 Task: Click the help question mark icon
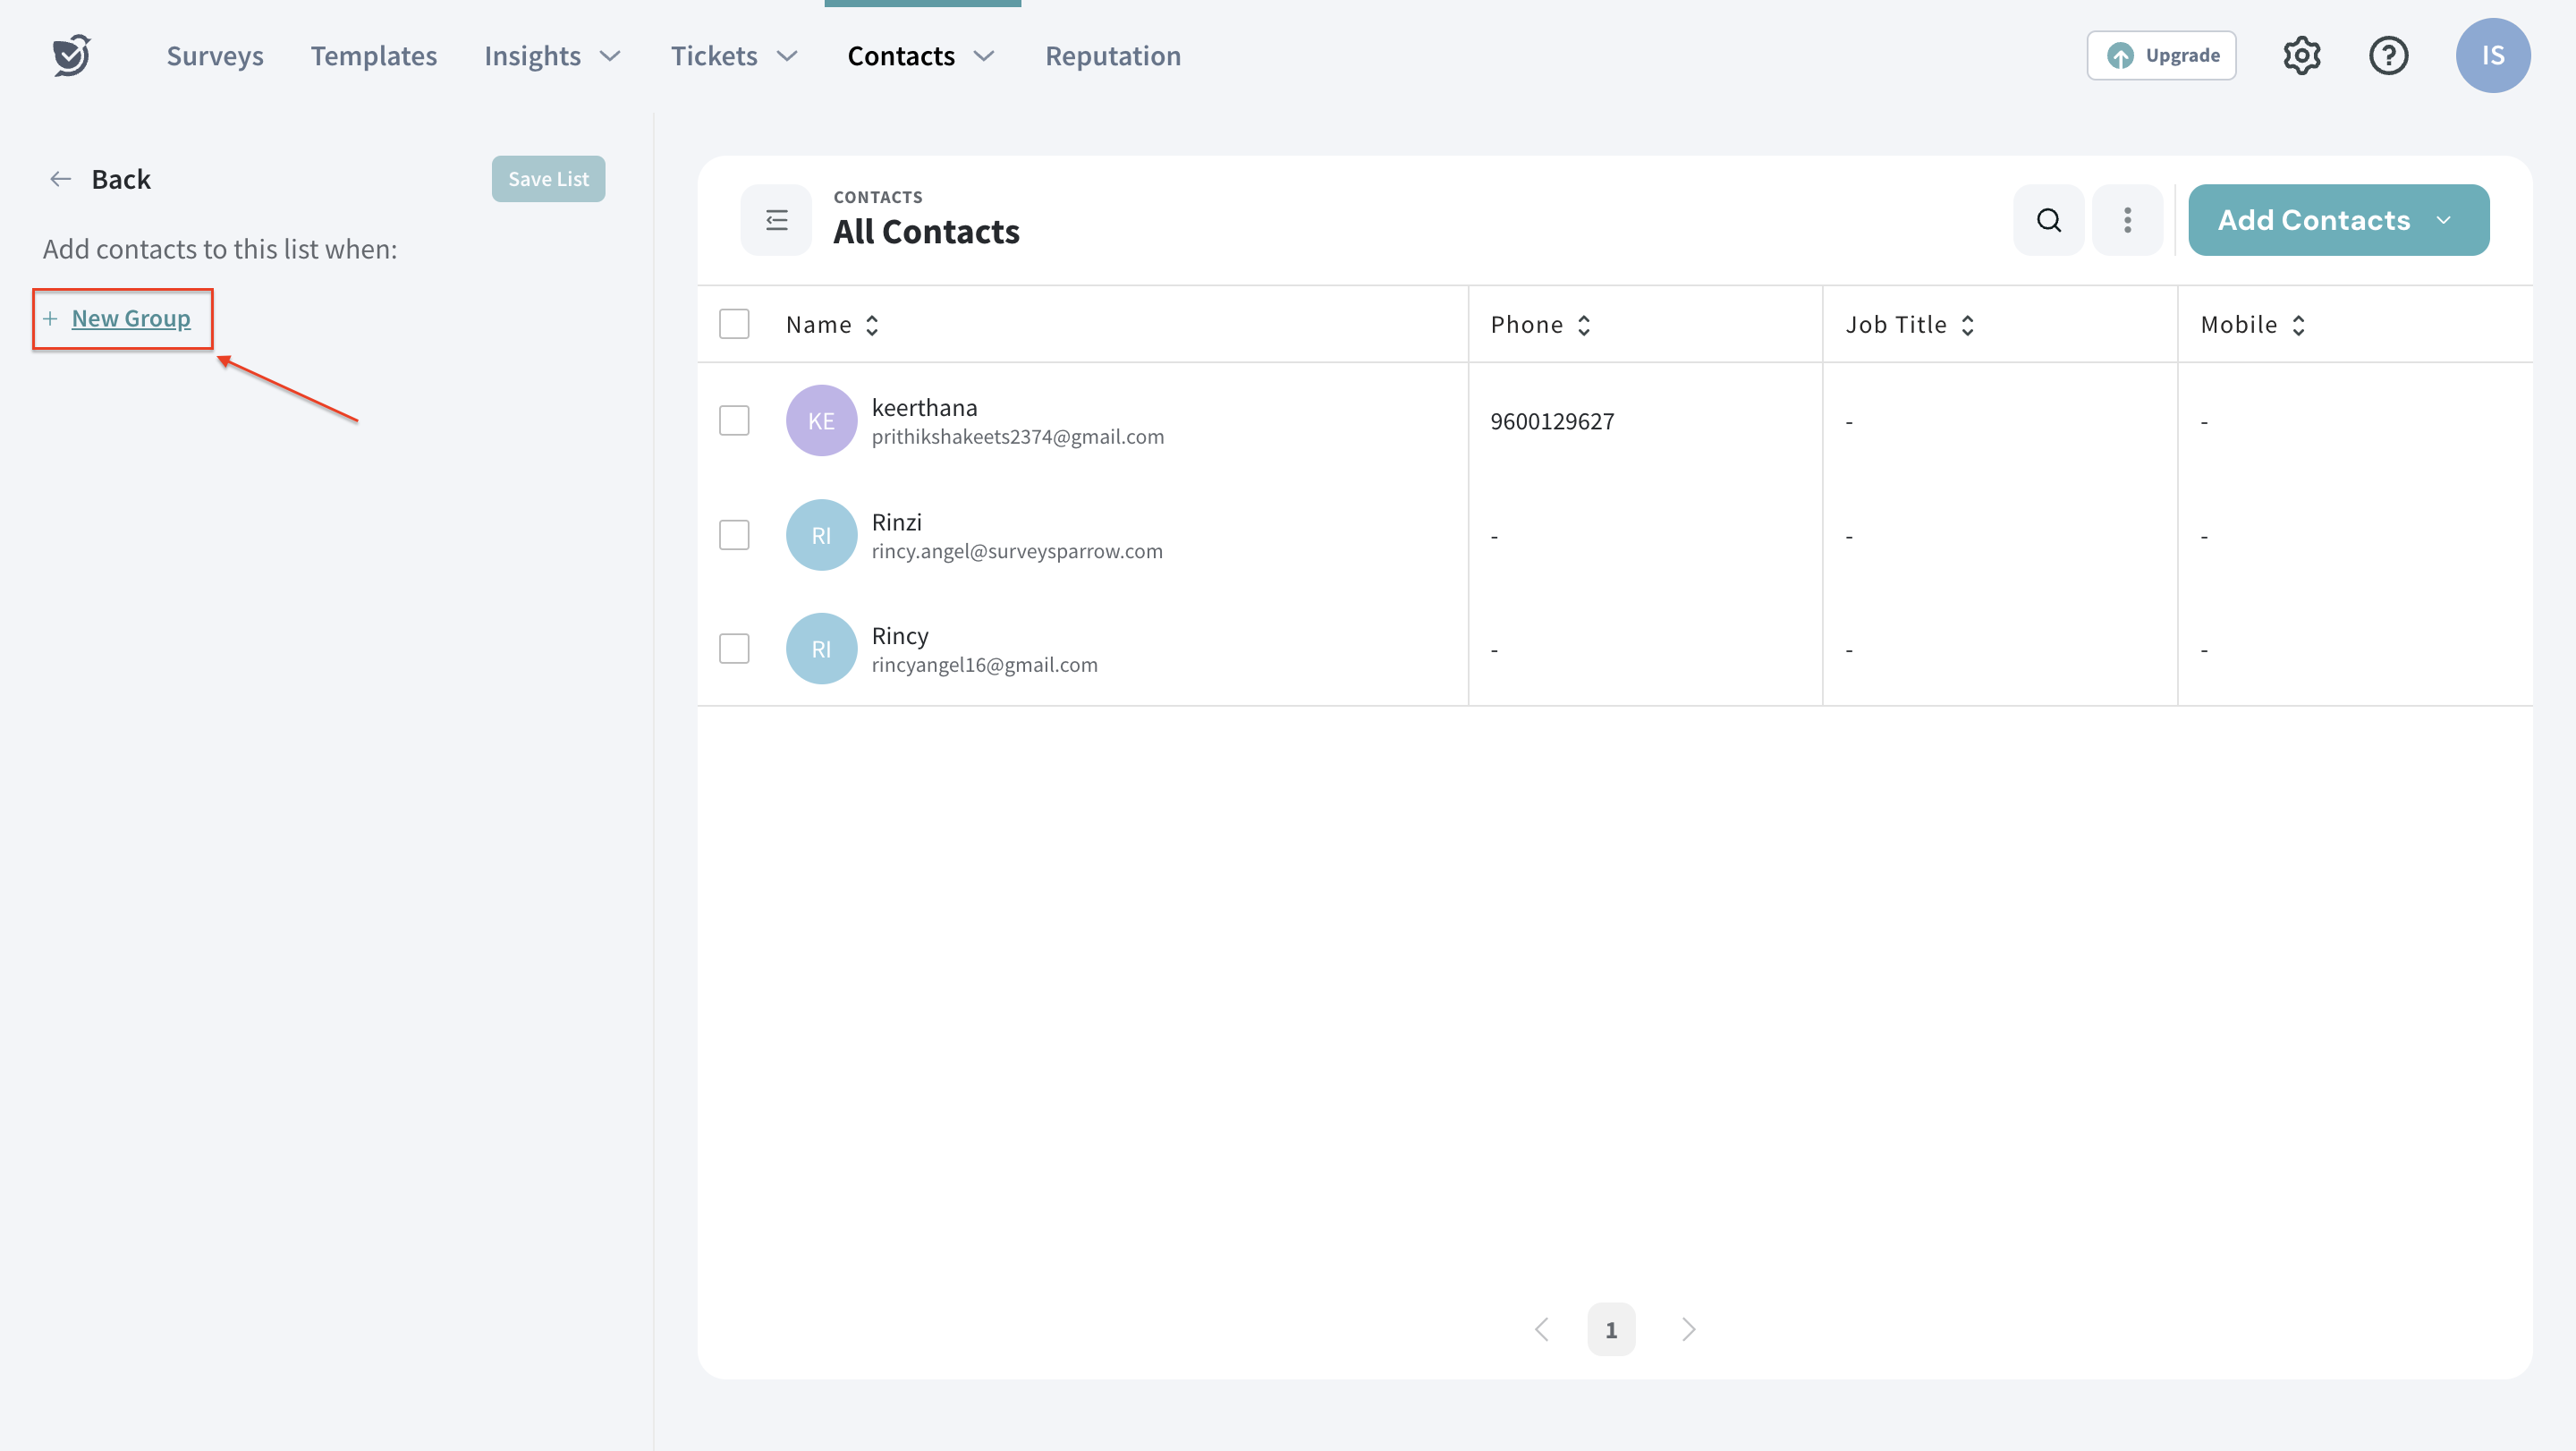[2388, 55]
